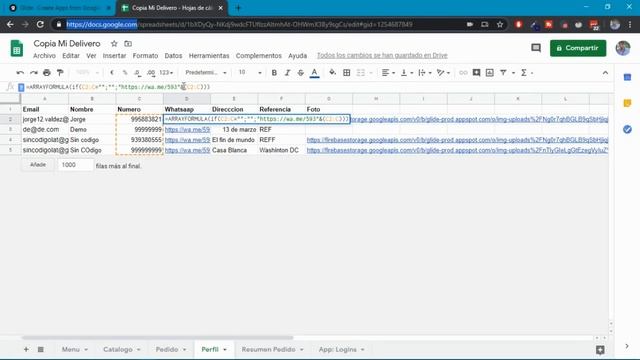This screenshot has height=360, width=640.
Task: Toggle strikethrough formatting
Action: click(x=301, y=73)
